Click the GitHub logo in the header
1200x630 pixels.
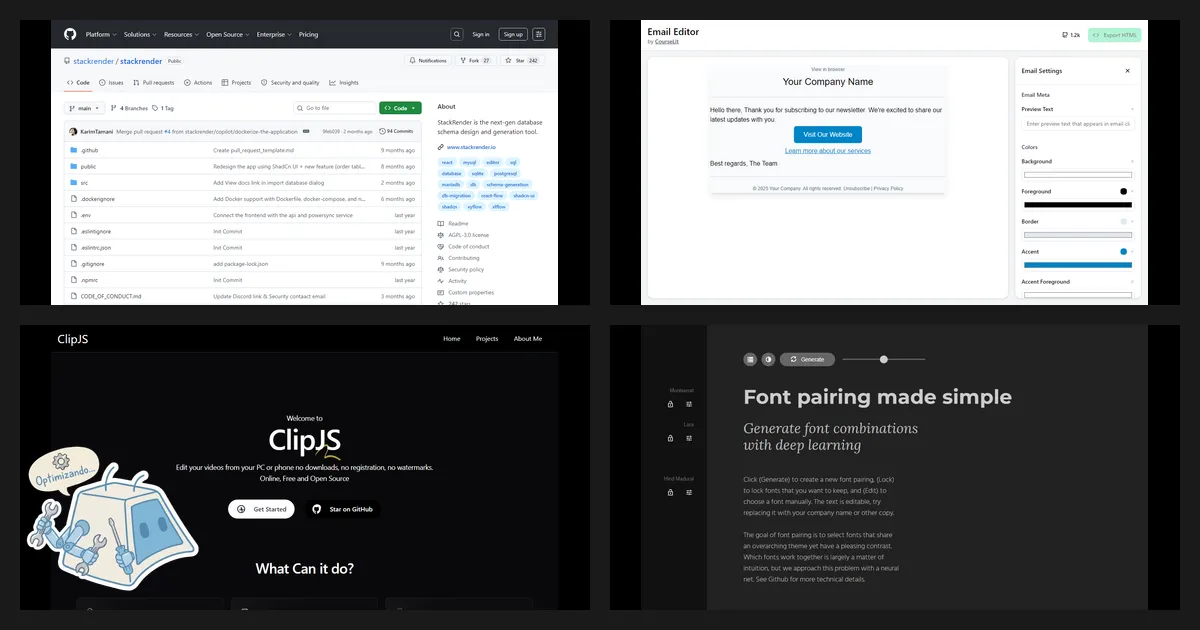click(x=70, y=34)
